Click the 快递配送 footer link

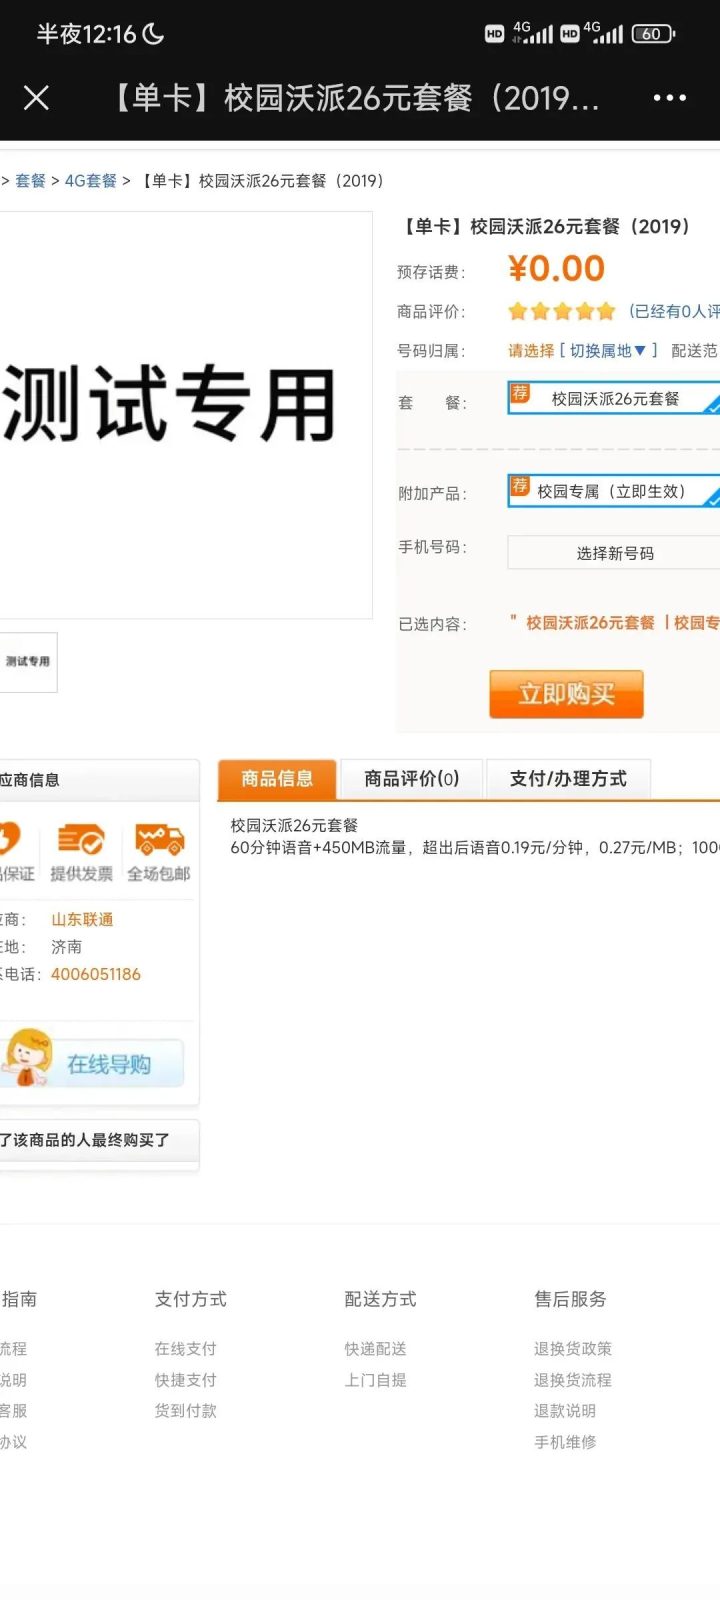click(x=375, y=1349)
